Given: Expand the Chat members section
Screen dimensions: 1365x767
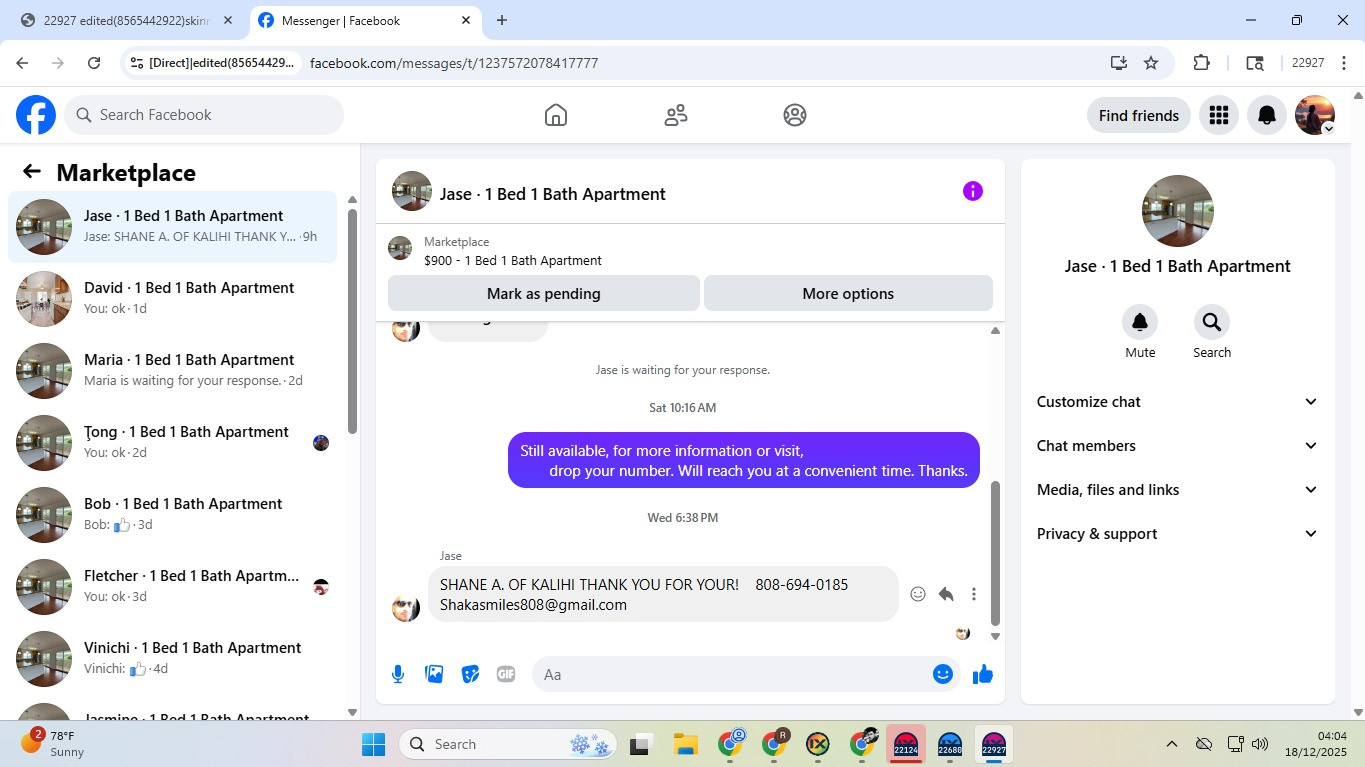Looking at the screenshot, I should pyautogui.click(x=1177, y=446).
